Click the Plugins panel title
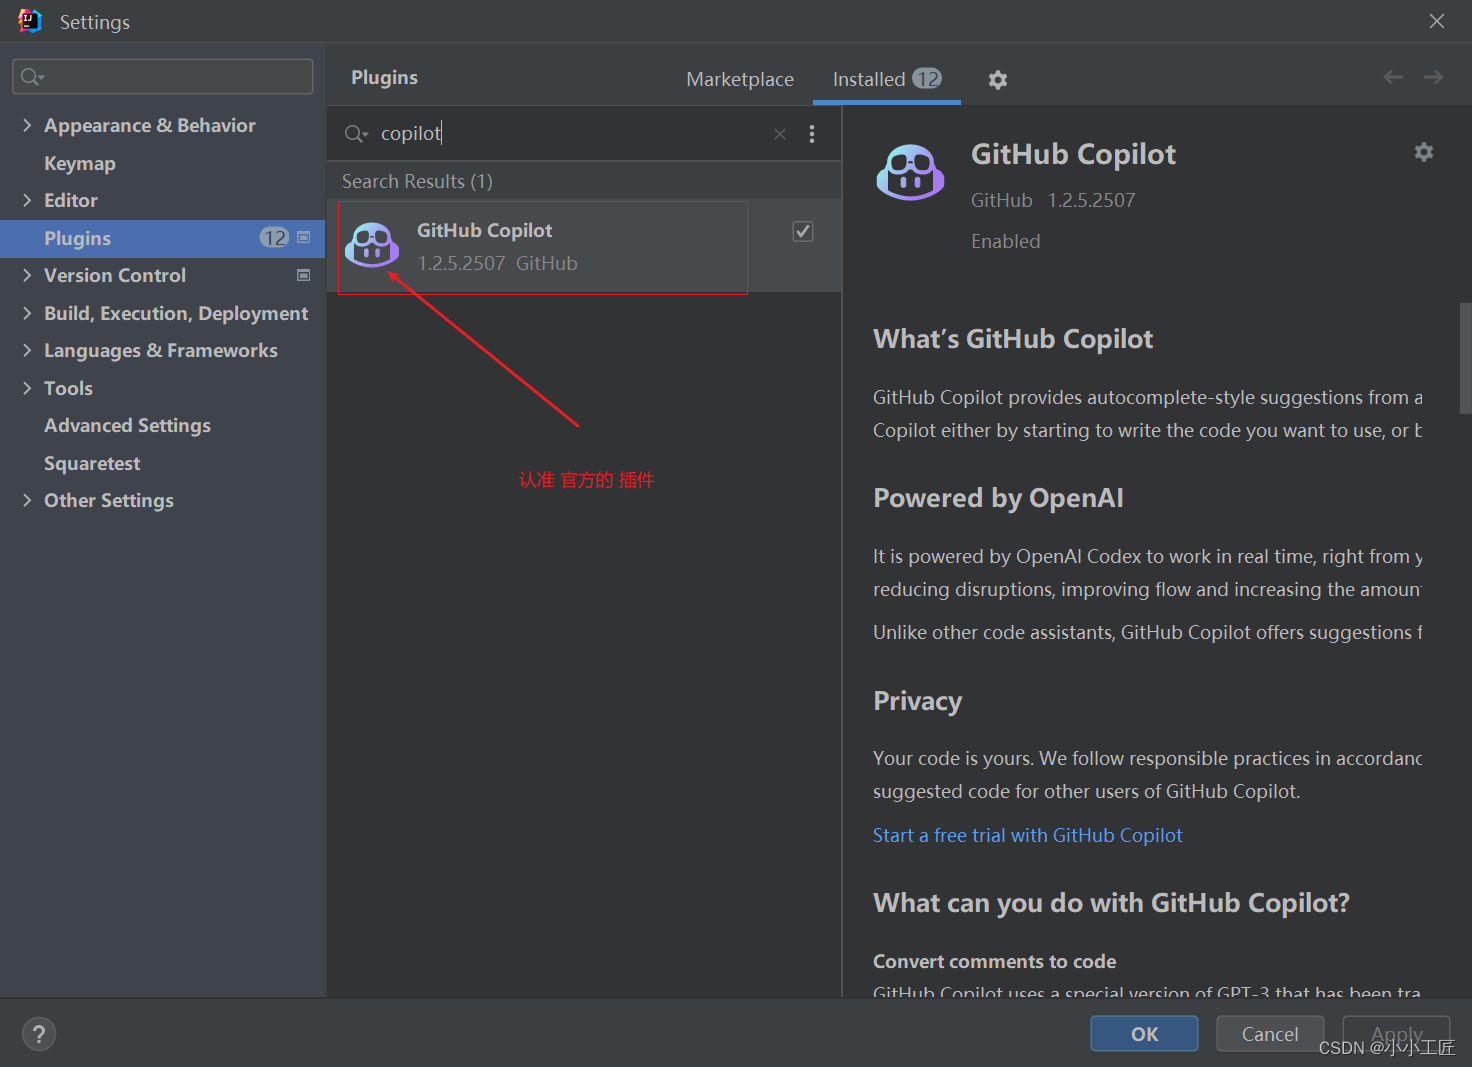 point(384,78)
